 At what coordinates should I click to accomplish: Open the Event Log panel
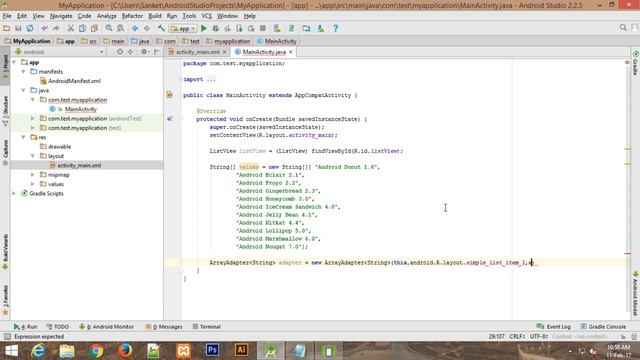click(x=553, y=327)
